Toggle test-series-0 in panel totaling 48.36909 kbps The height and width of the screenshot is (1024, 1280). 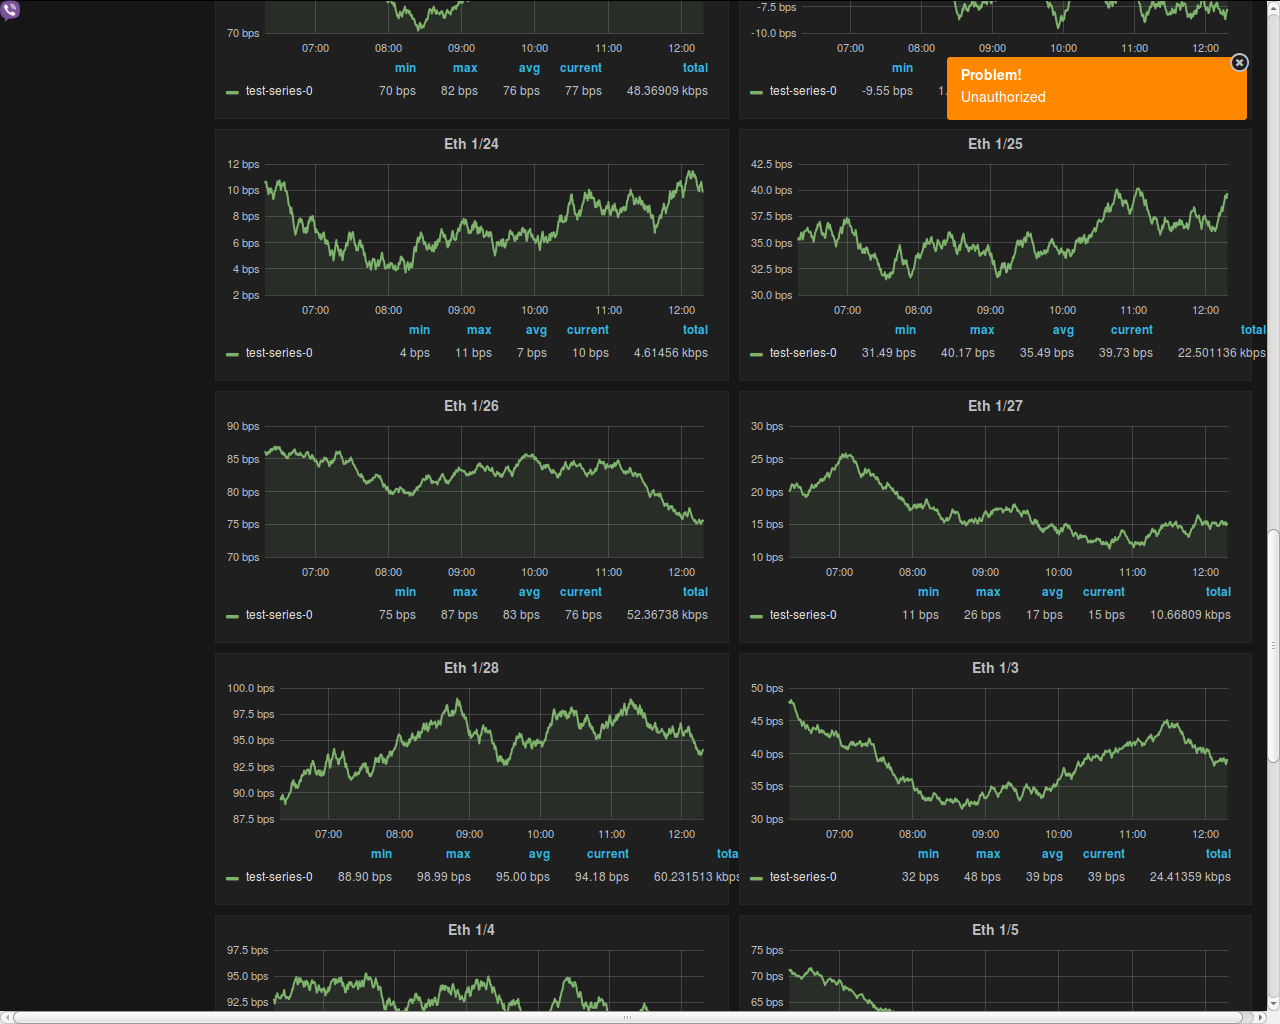click(x=279, y=91)
